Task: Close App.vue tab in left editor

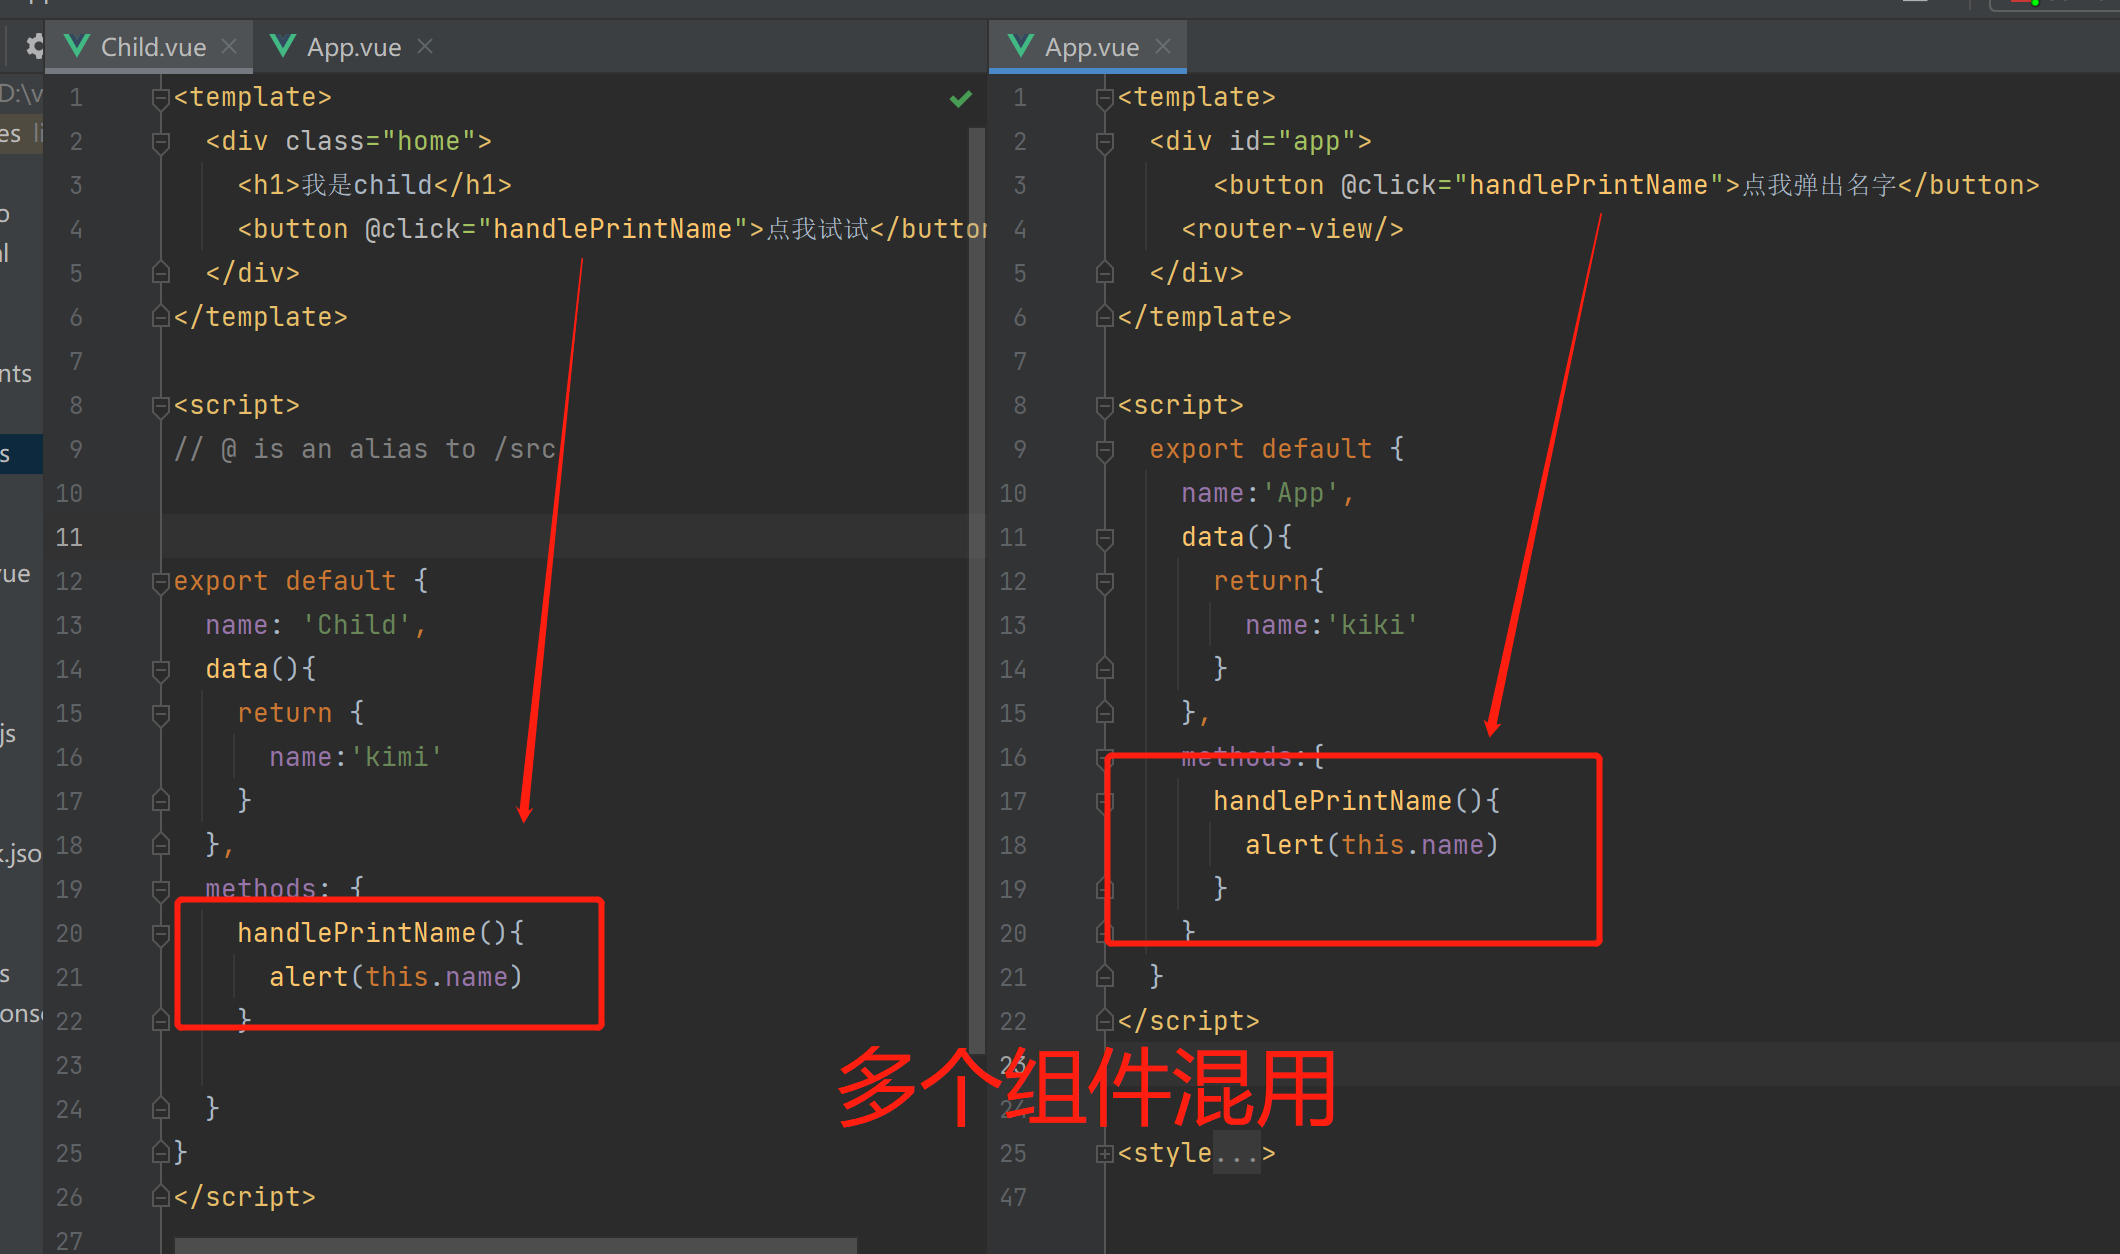Action: pos(425,46)
